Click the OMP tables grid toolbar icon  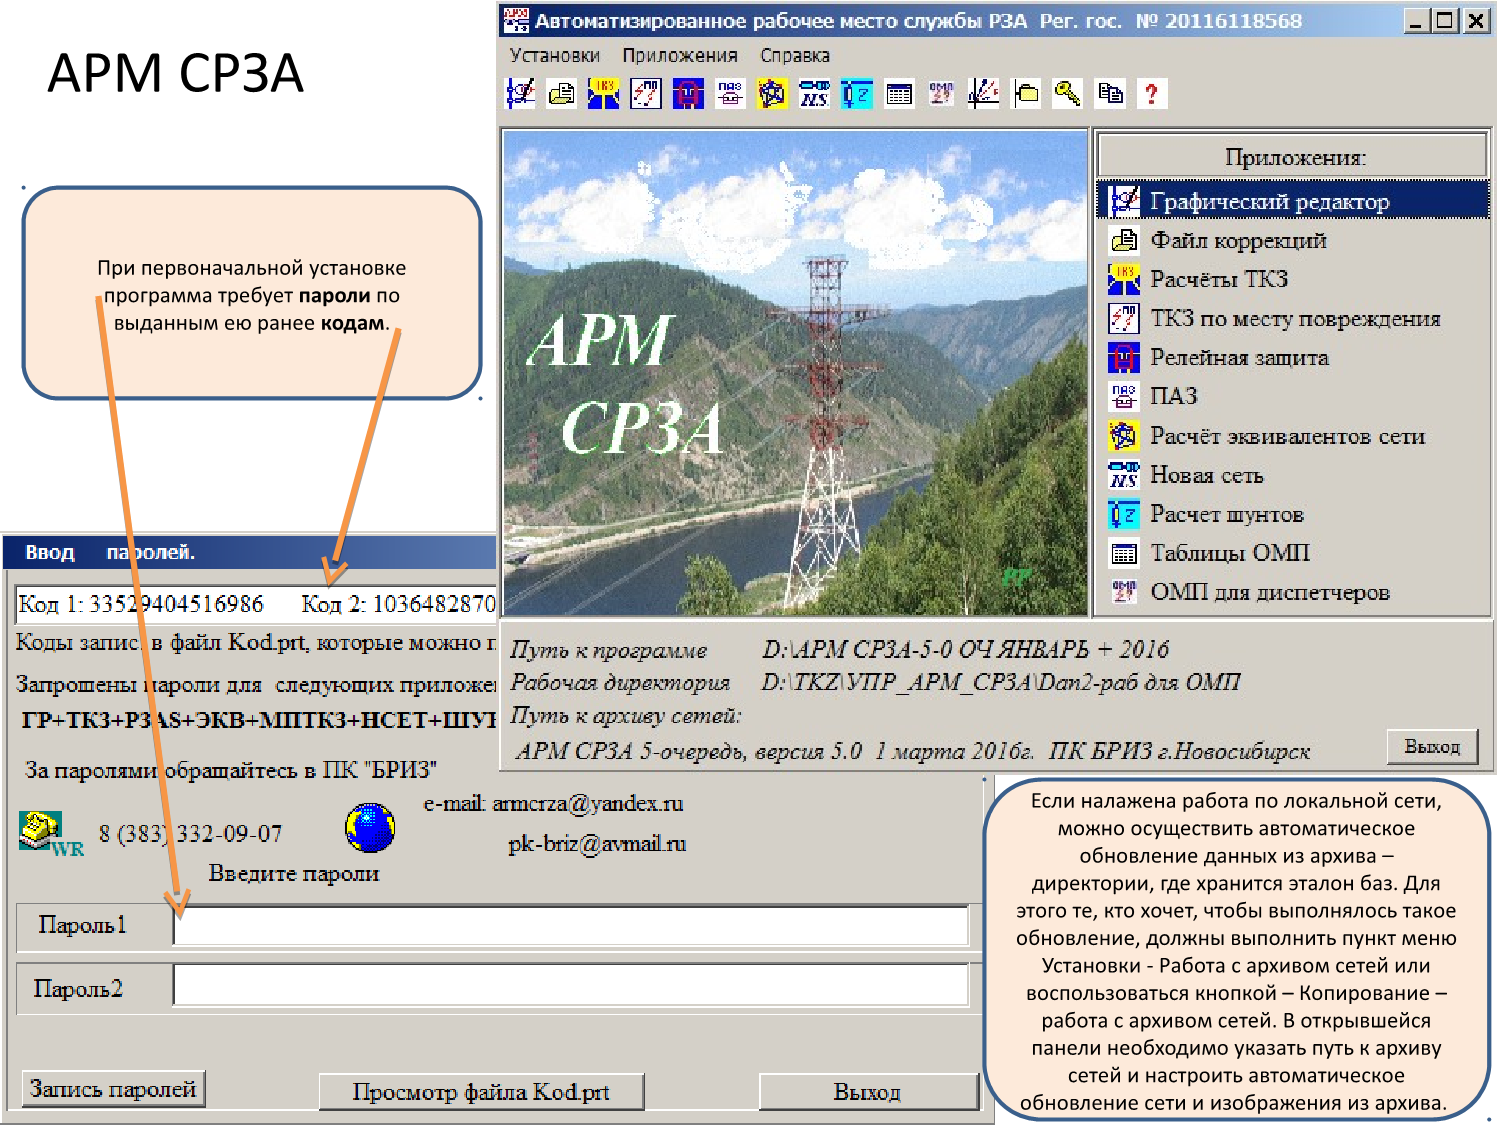[899, 94]
